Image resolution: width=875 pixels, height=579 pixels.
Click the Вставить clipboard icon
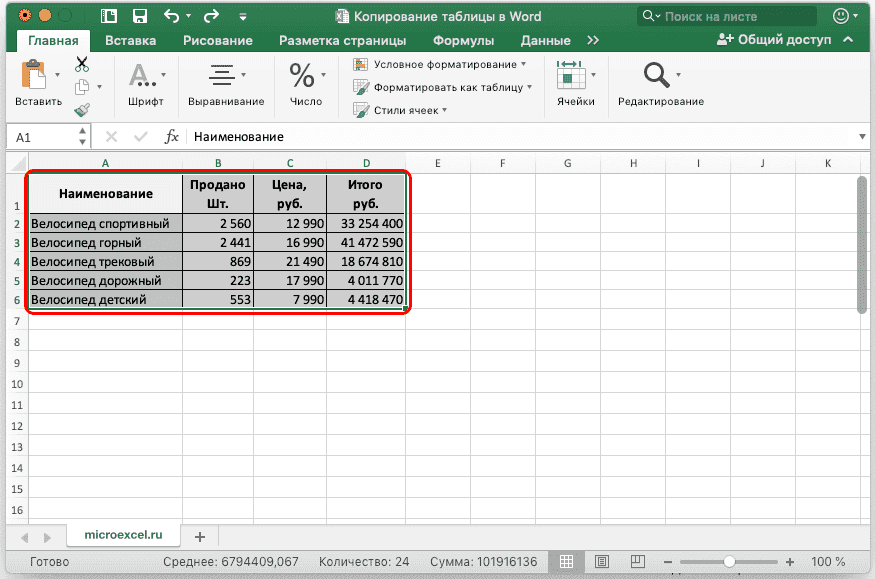(33, 76)
